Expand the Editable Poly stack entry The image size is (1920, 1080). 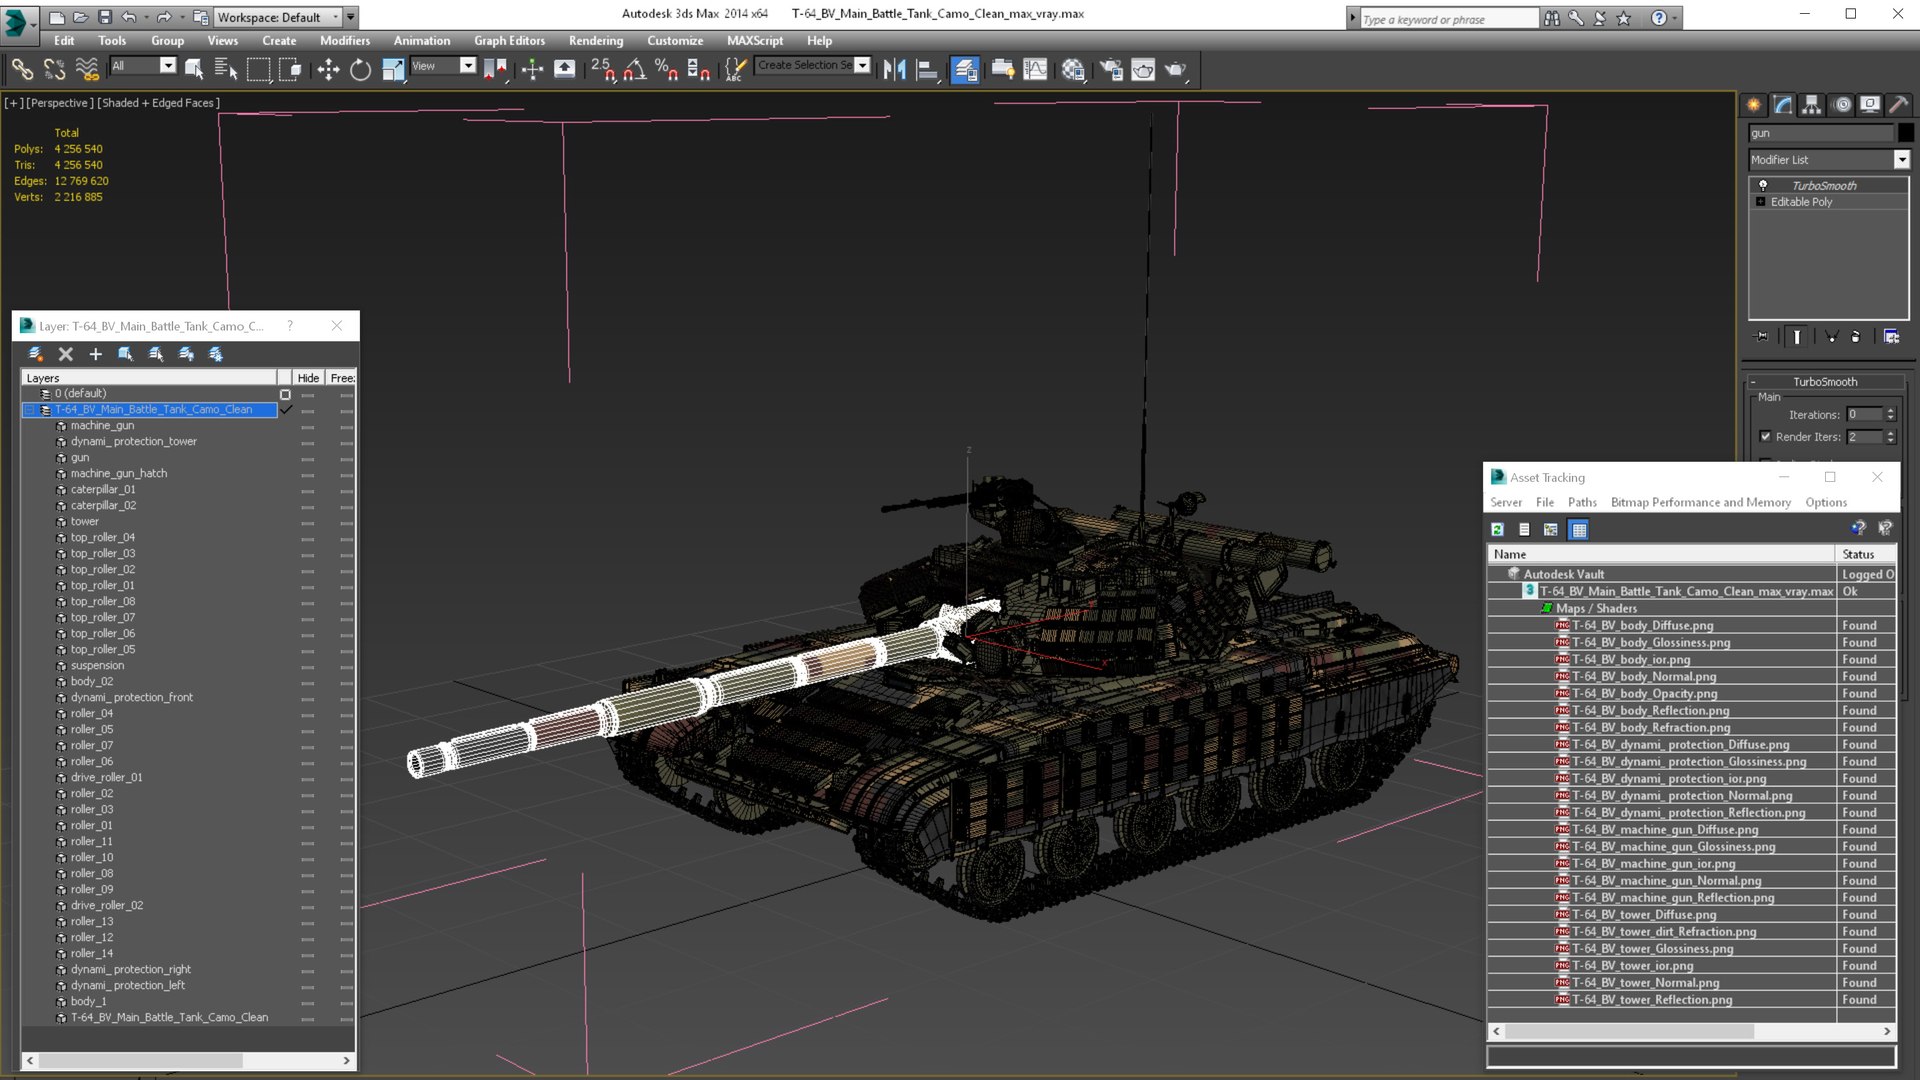tap(1761, 202)
